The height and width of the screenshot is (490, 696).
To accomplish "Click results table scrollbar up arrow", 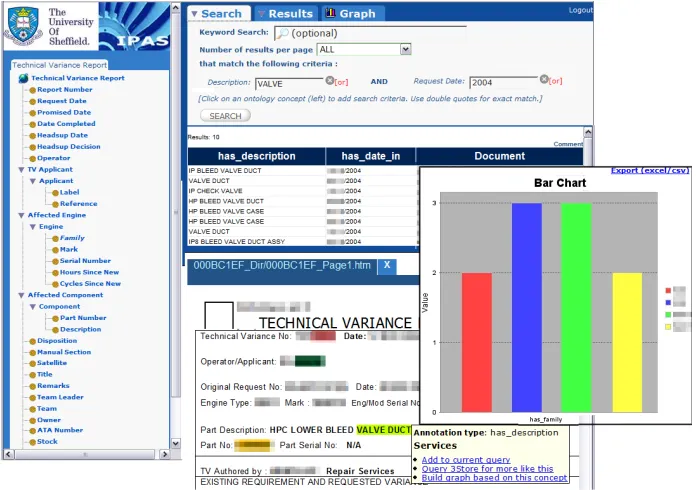I will (588, 132).
